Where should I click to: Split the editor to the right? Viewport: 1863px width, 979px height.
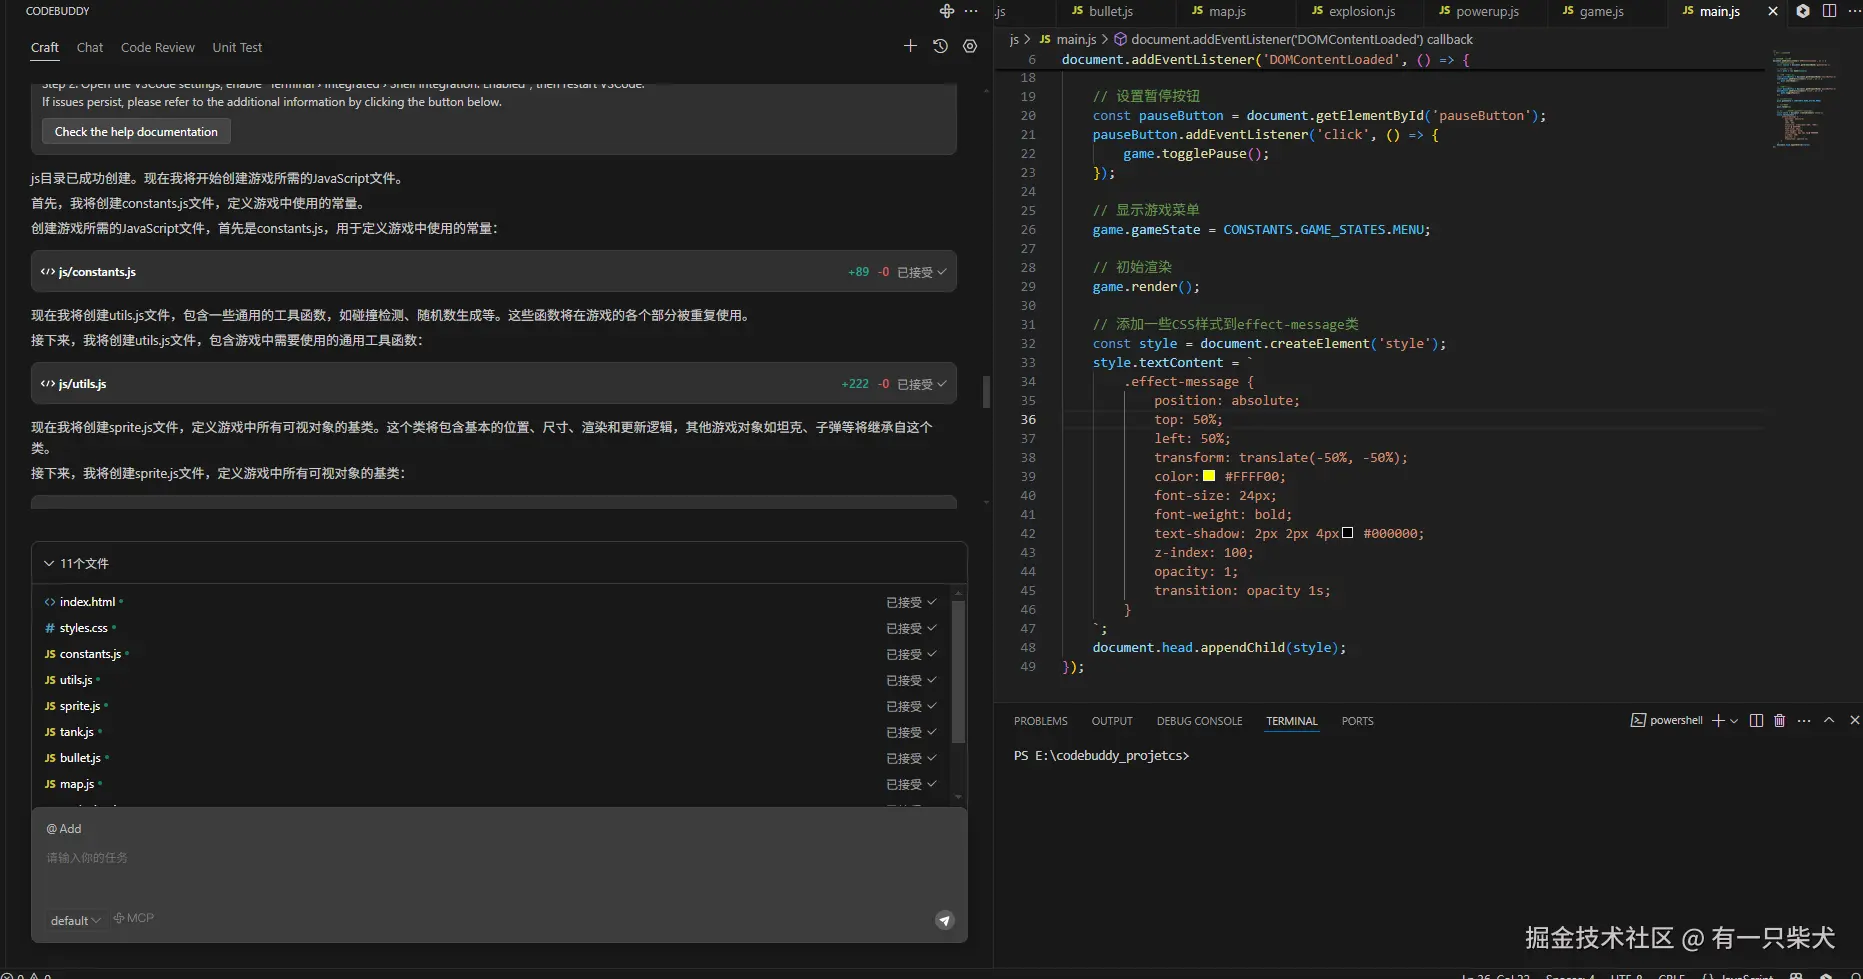[x=1829, y=11]
